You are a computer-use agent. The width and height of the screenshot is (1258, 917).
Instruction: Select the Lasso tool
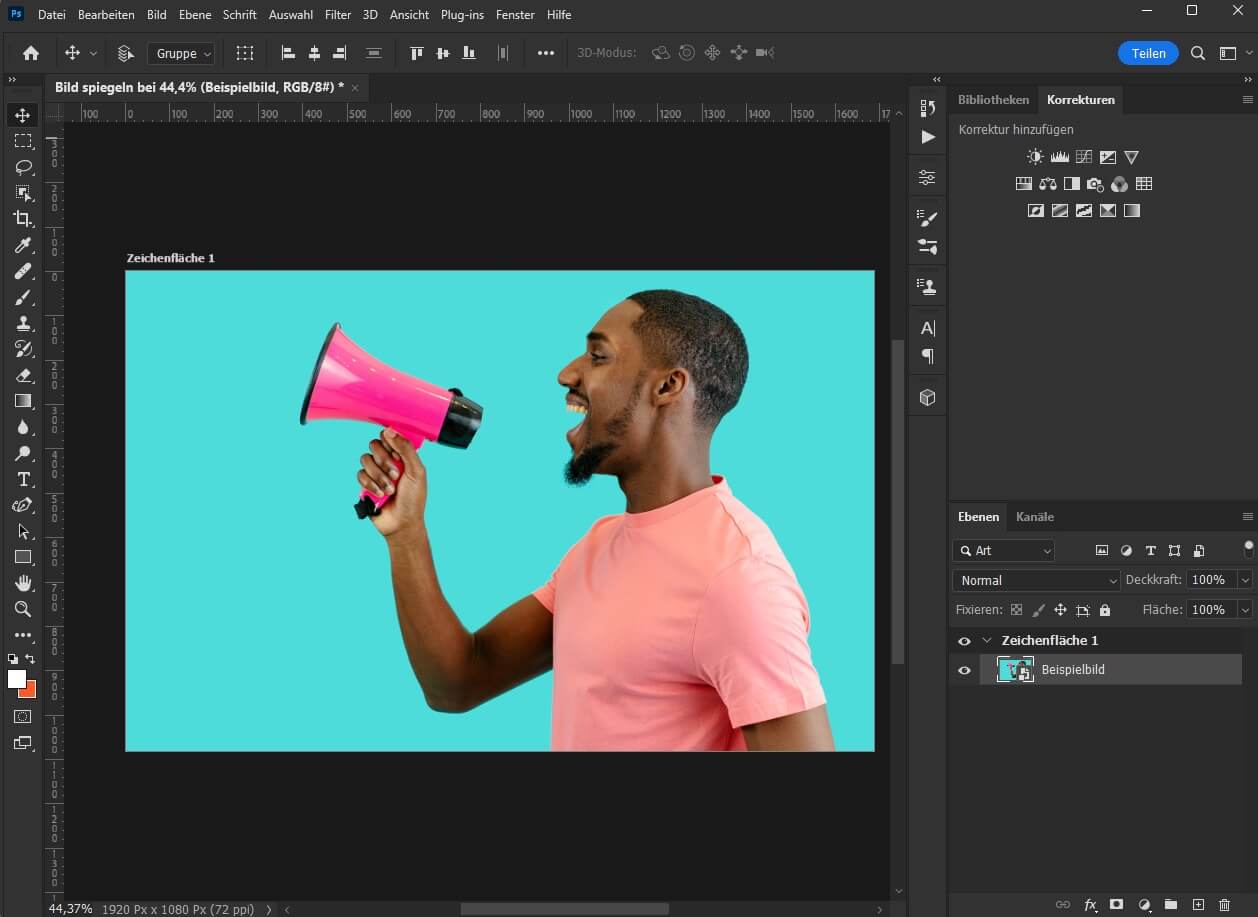[24, 167]
